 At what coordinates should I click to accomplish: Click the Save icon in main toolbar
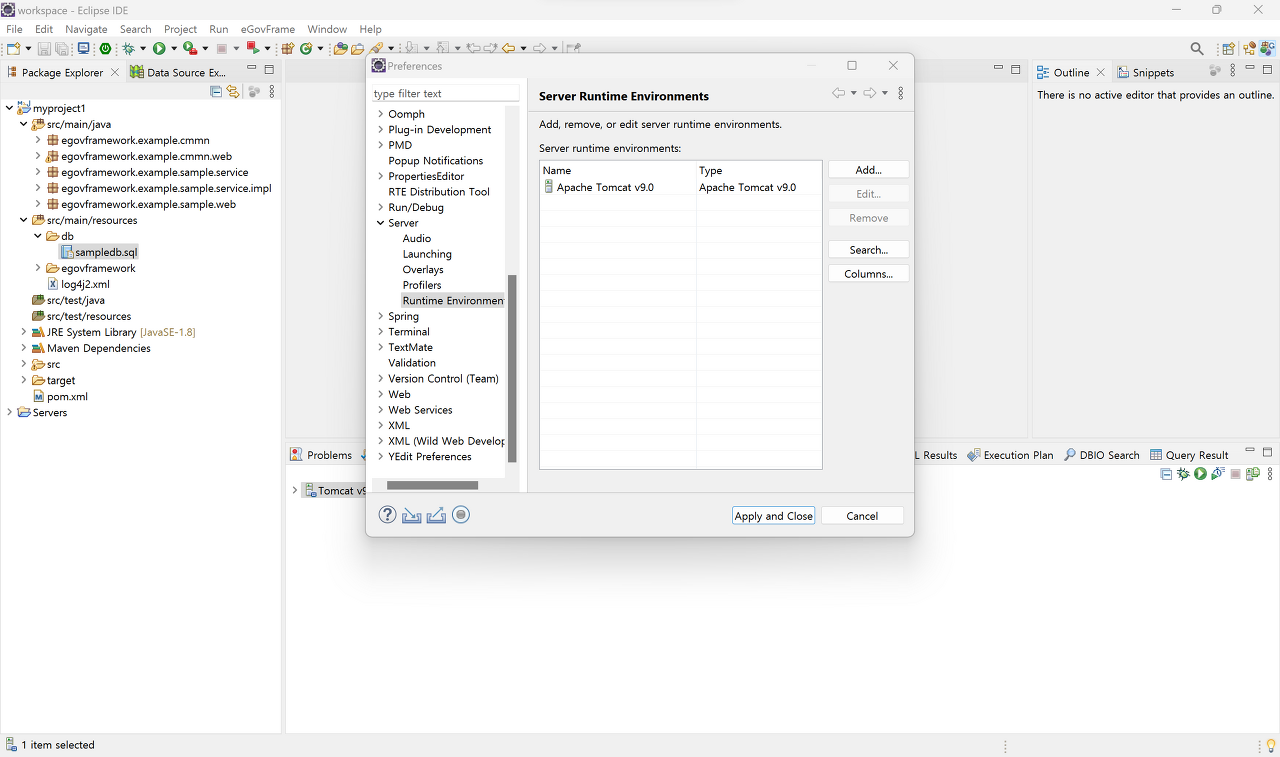(x=44, y=48)
